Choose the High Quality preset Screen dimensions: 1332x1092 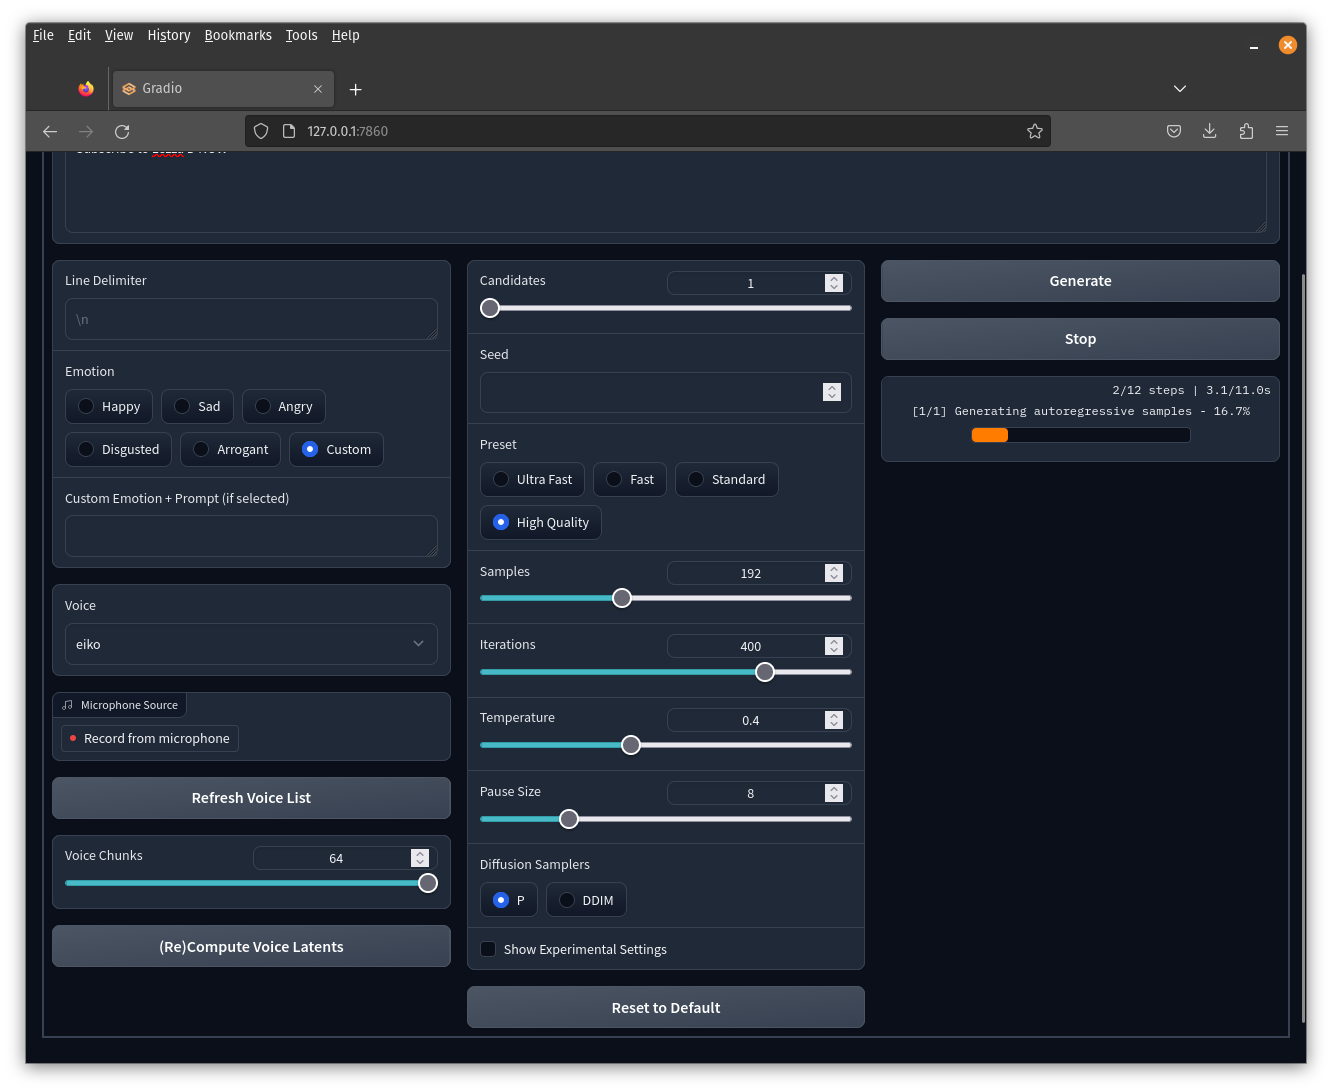coord(540,522)
